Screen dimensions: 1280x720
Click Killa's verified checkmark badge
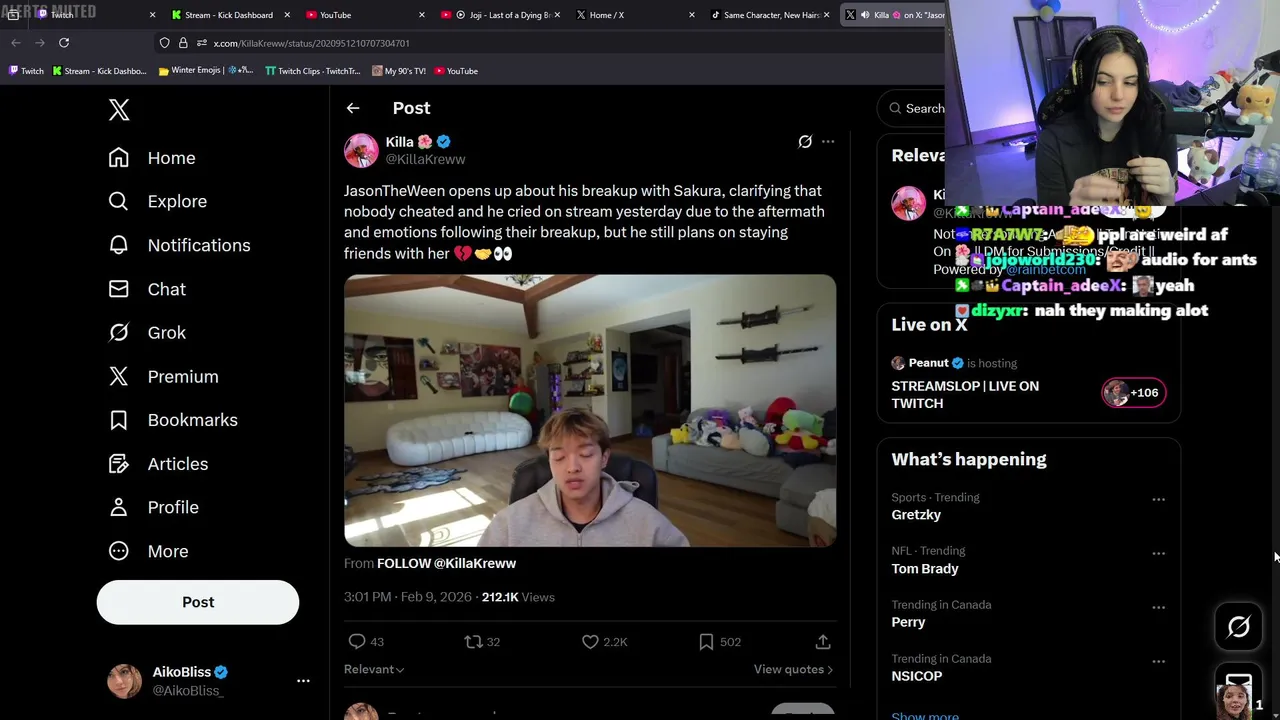click(444, 142)
